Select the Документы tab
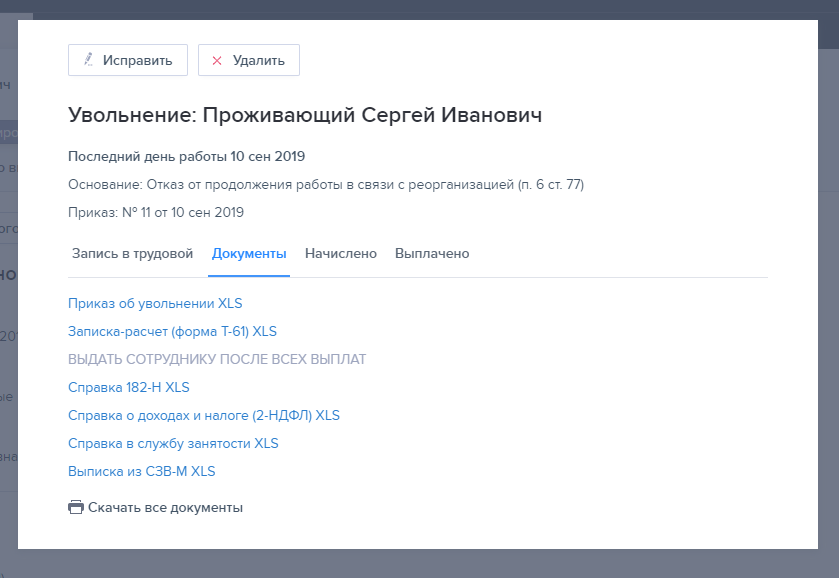 (x=249, y=254)
